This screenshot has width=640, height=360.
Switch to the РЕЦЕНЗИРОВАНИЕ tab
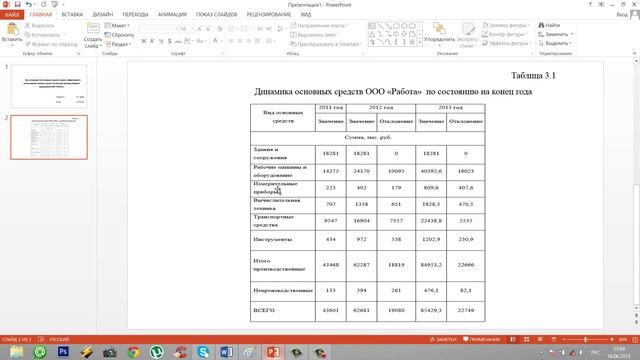(269, 14)
